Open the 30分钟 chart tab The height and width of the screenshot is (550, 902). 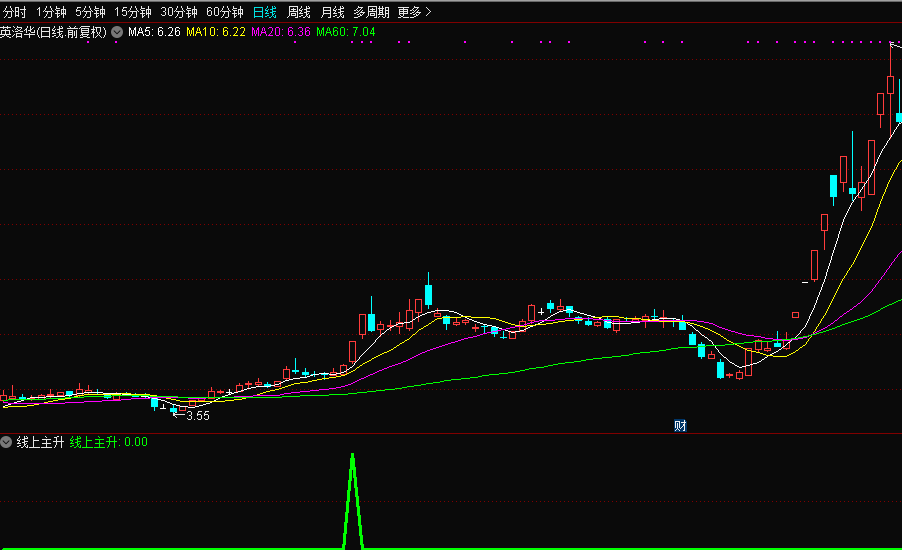(179, 12)
